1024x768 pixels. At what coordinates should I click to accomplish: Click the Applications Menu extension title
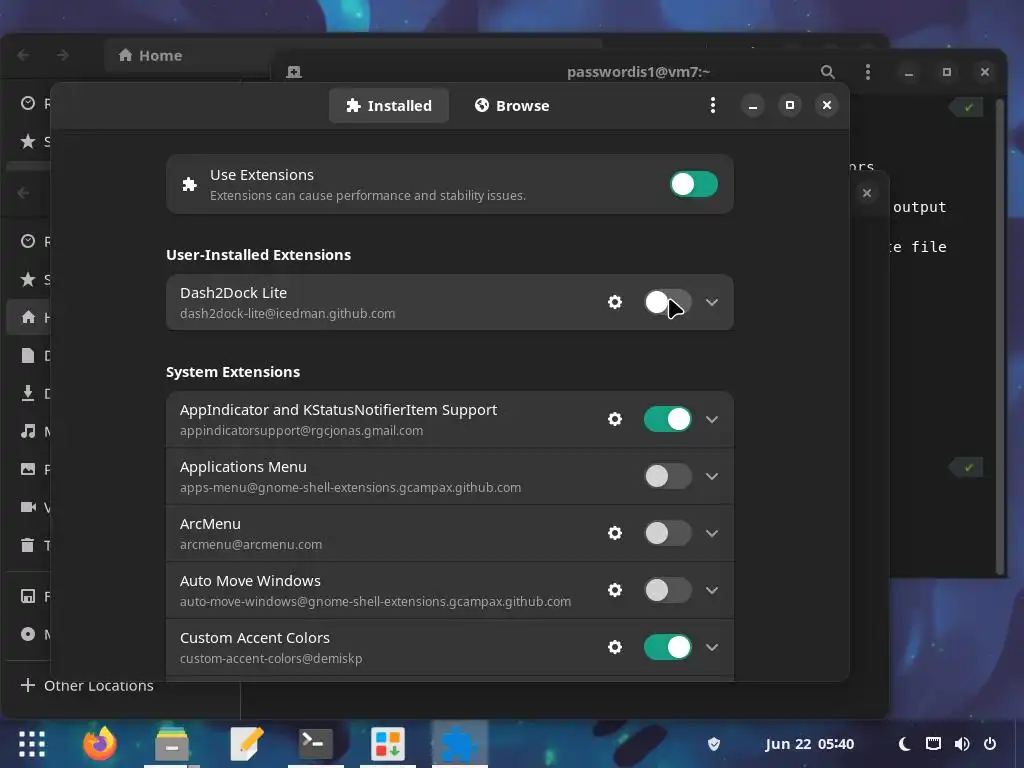point(243,467)
